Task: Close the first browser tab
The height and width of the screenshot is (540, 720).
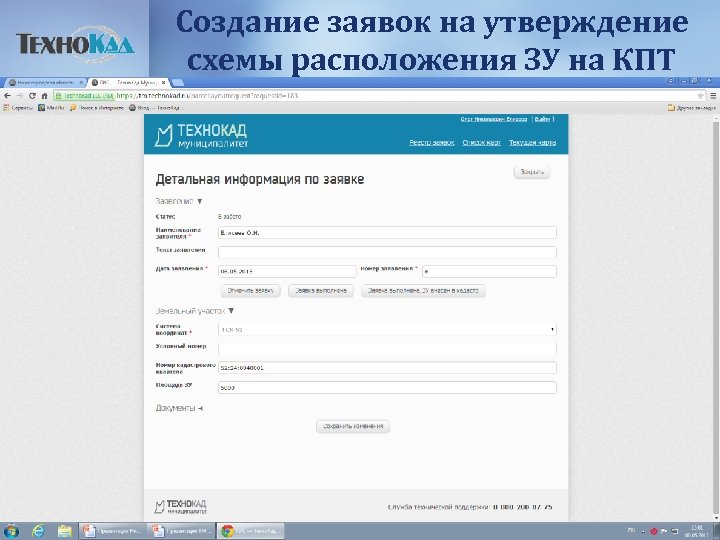Action: pyautogui.click(x=81, y=83)
